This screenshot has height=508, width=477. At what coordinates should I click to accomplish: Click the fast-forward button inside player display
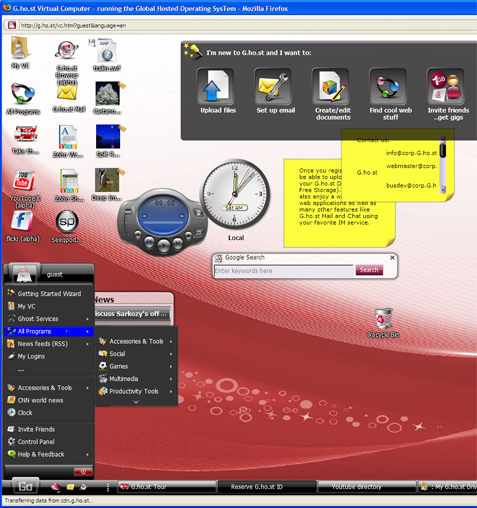(182, 216)
